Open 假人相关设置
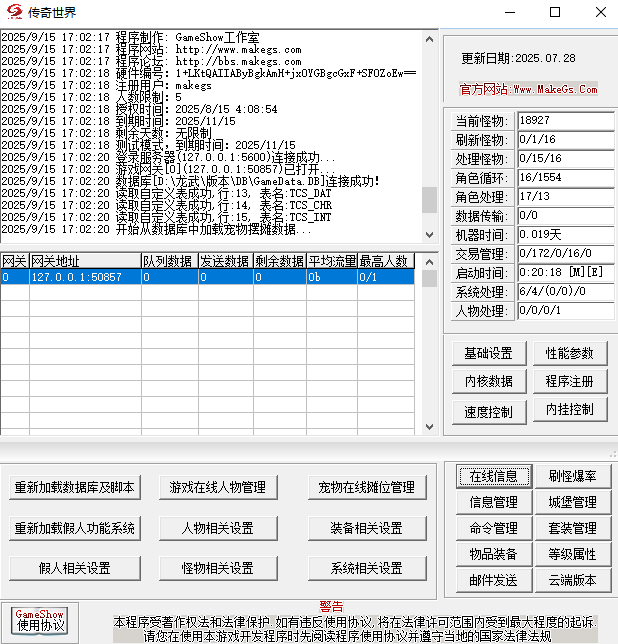The height and width of the screenshot is (644, 618). [75, 568]
